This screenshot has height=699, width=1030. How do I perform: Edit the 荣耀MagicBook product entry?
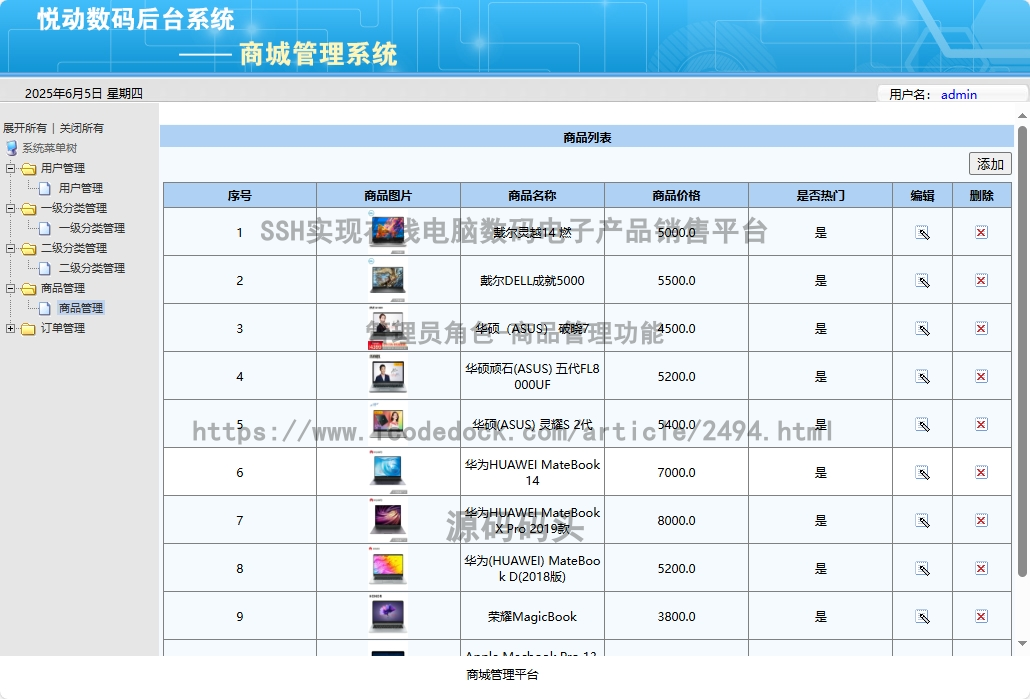tap(922, 617)
